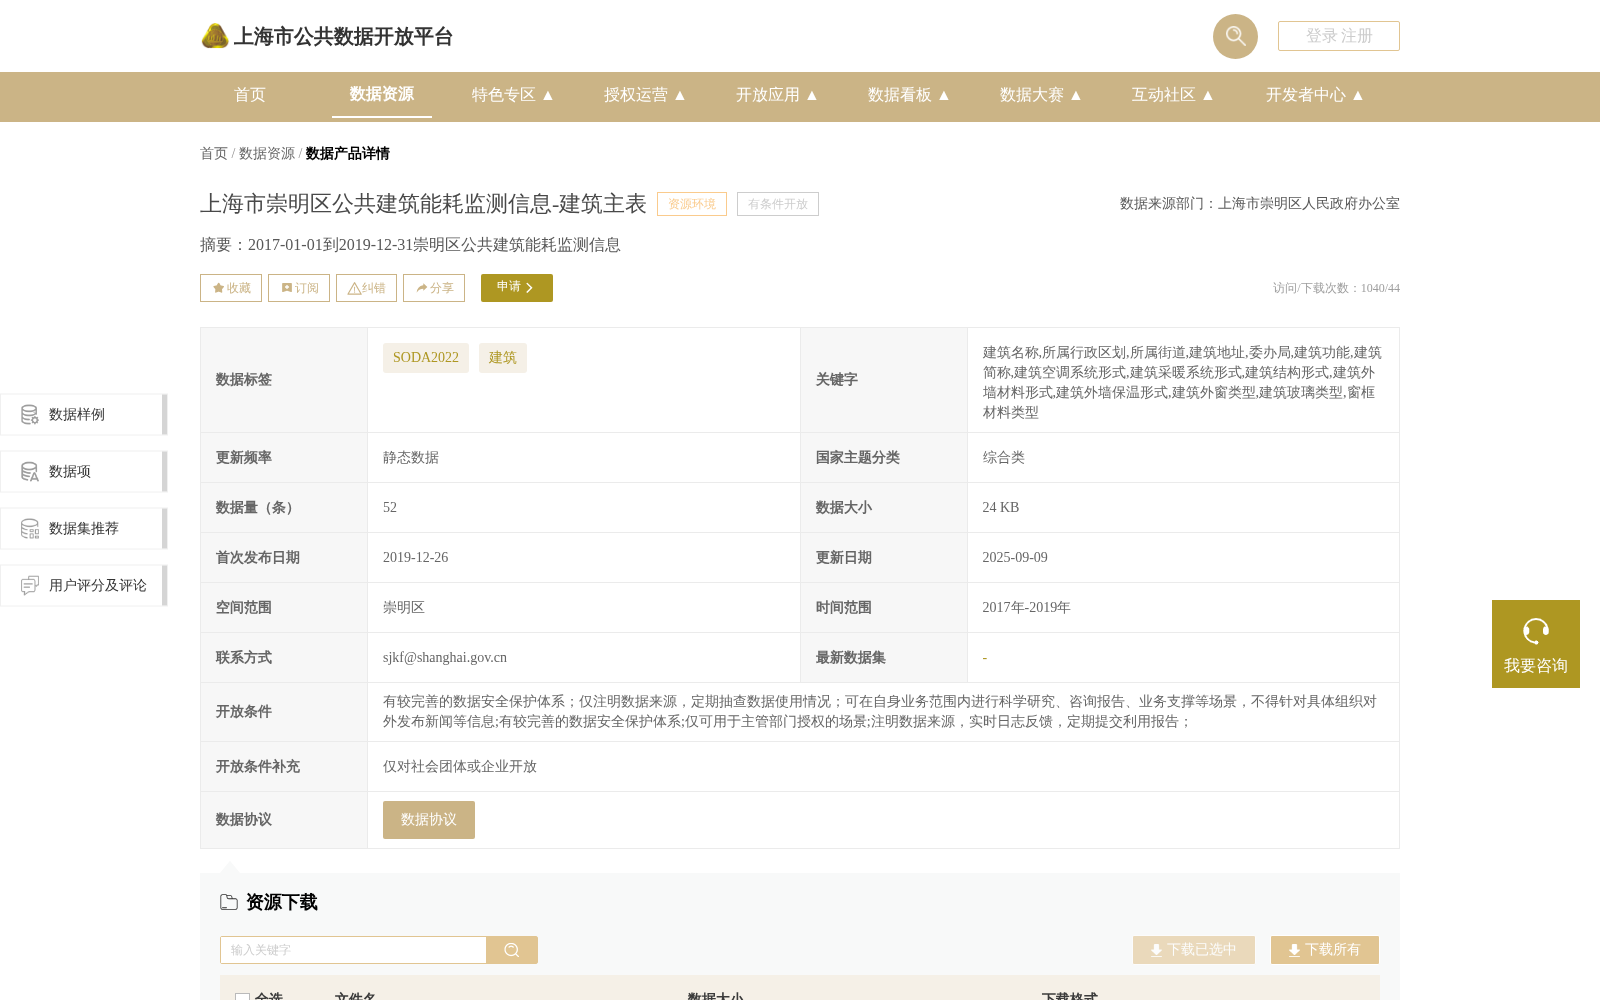The height and width of the screenshot is (1000, 1600).
Task: Open 数据项 in the side menu
Action: click(x=83, y=471)
